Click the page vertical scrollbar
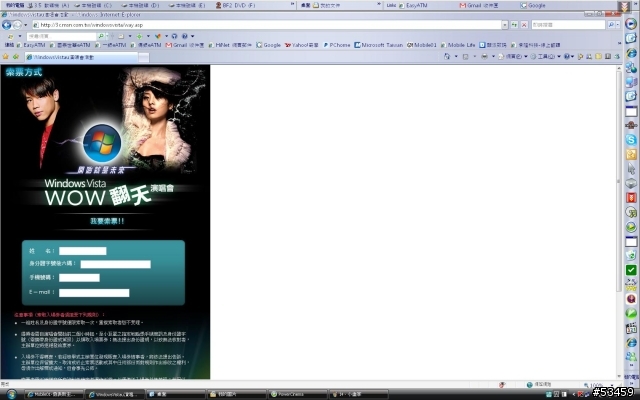 tap(619, 180)
